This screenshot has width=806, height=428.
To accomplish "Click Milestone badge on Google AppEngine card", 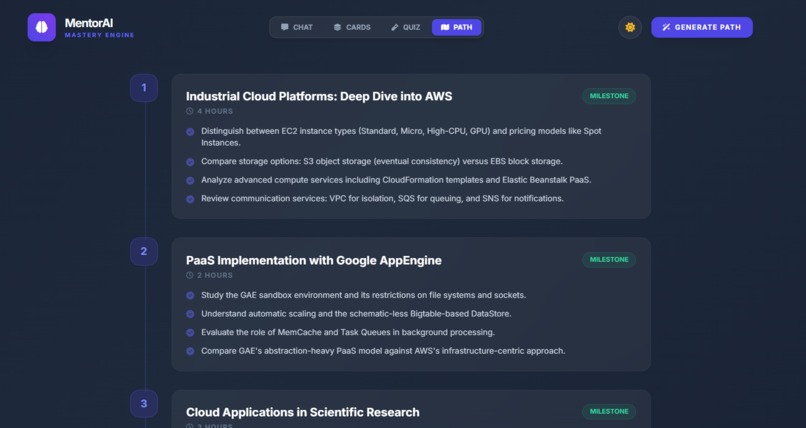I will pyautogui.click(x=609, y=259).
